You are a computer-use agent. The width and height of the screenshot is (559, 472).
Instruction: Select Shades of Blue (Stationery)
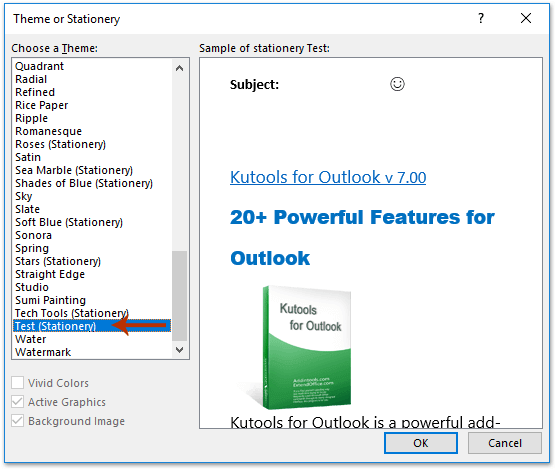(92, 183)
